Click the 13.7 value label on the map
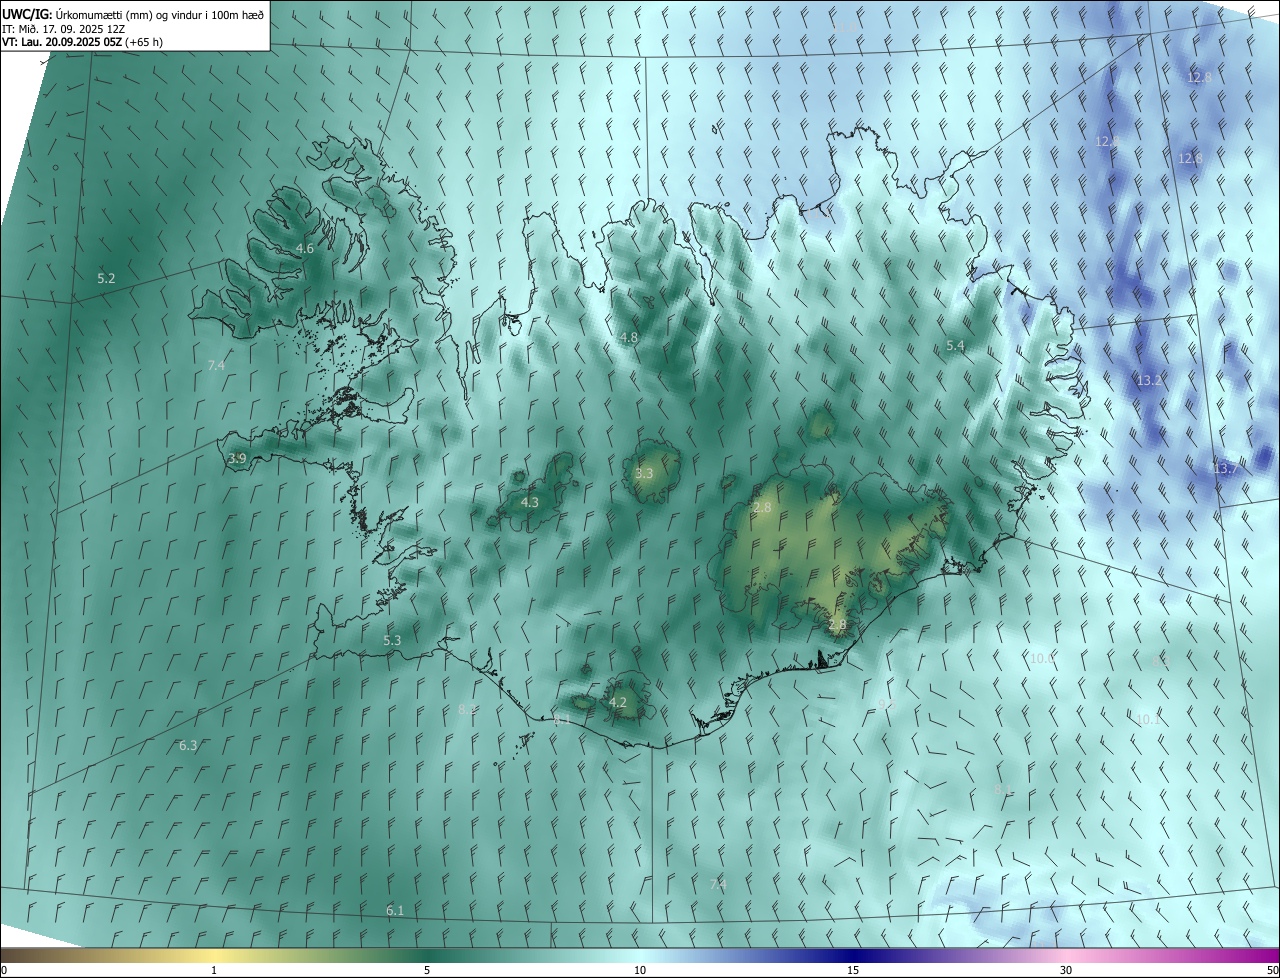Screen dimensions: 1280x978 [1225, 468]
